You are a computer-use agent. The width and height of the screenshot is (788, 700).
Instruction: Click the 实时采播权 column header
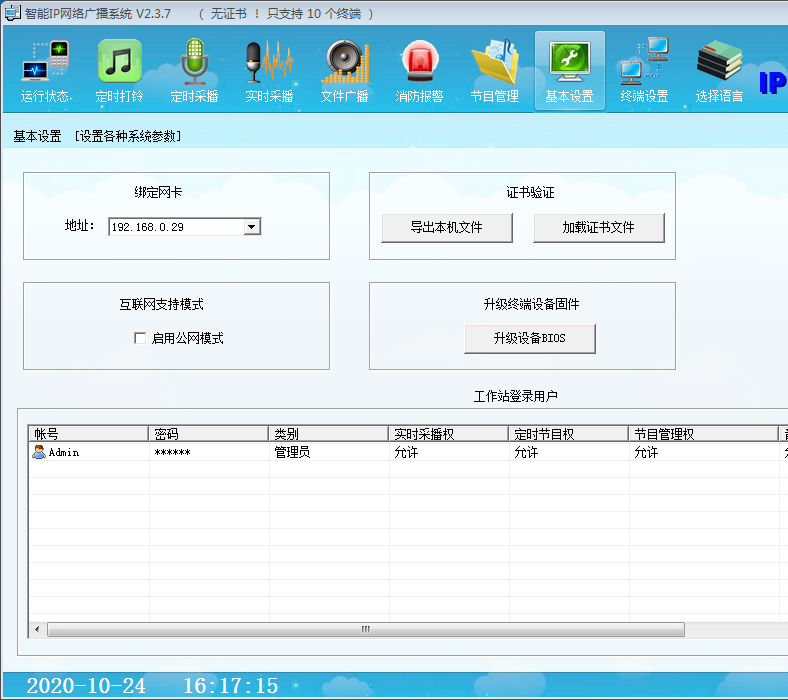(449, 434)
